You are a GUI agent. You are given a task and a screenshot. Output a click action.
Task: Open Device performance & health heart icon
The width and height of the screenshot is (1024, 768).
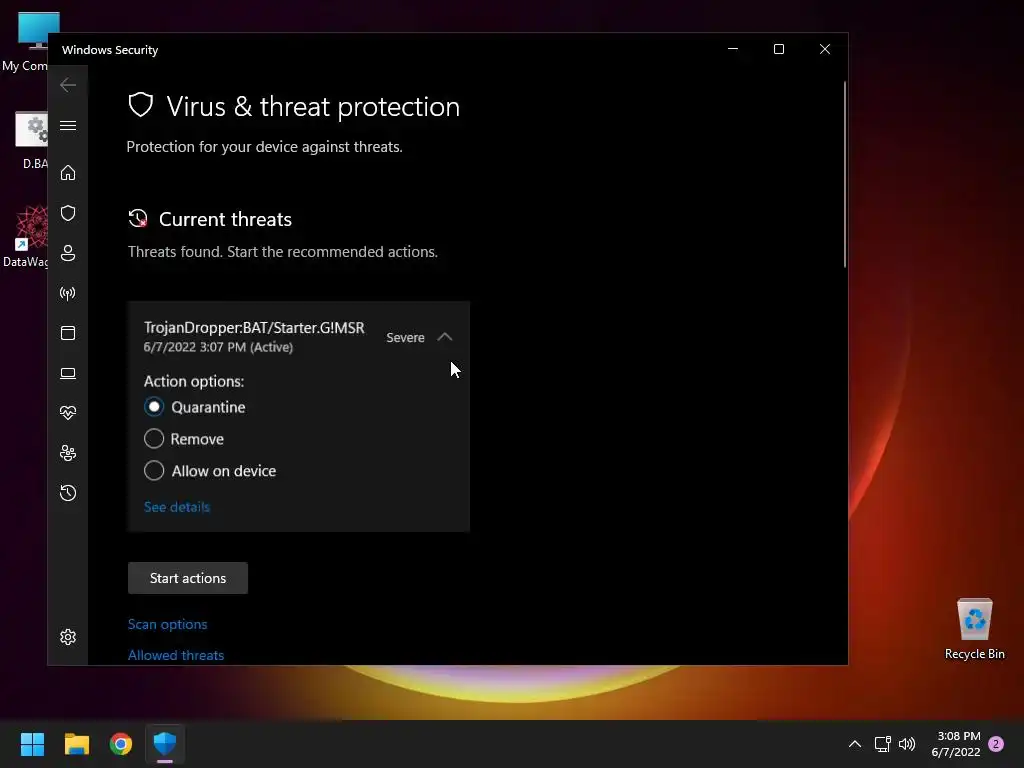pyautogui.click(x=68, y=413)
